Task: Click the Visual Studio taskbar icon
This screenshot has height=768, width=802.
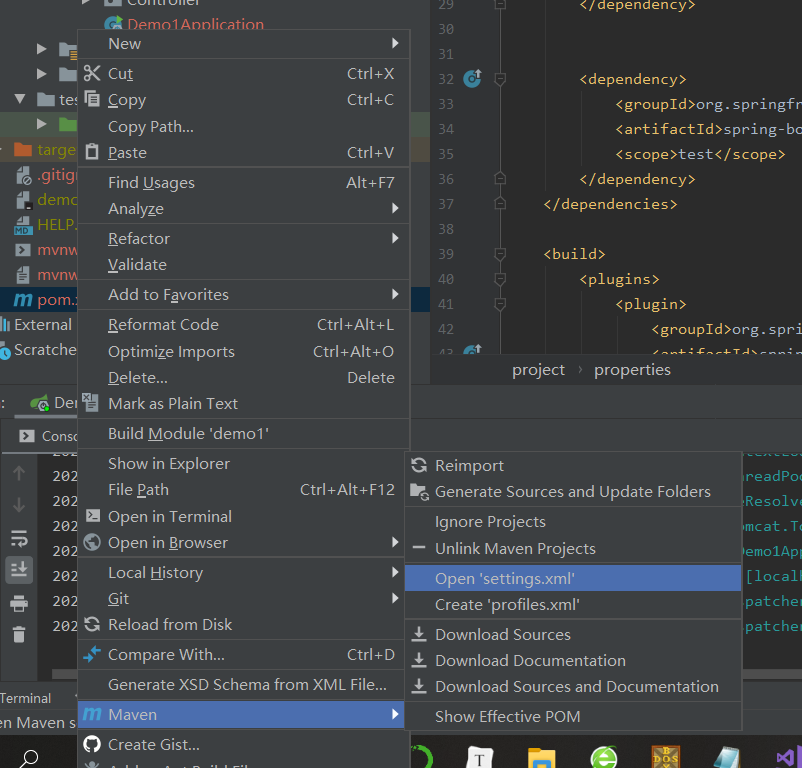Action: [788, 758]
